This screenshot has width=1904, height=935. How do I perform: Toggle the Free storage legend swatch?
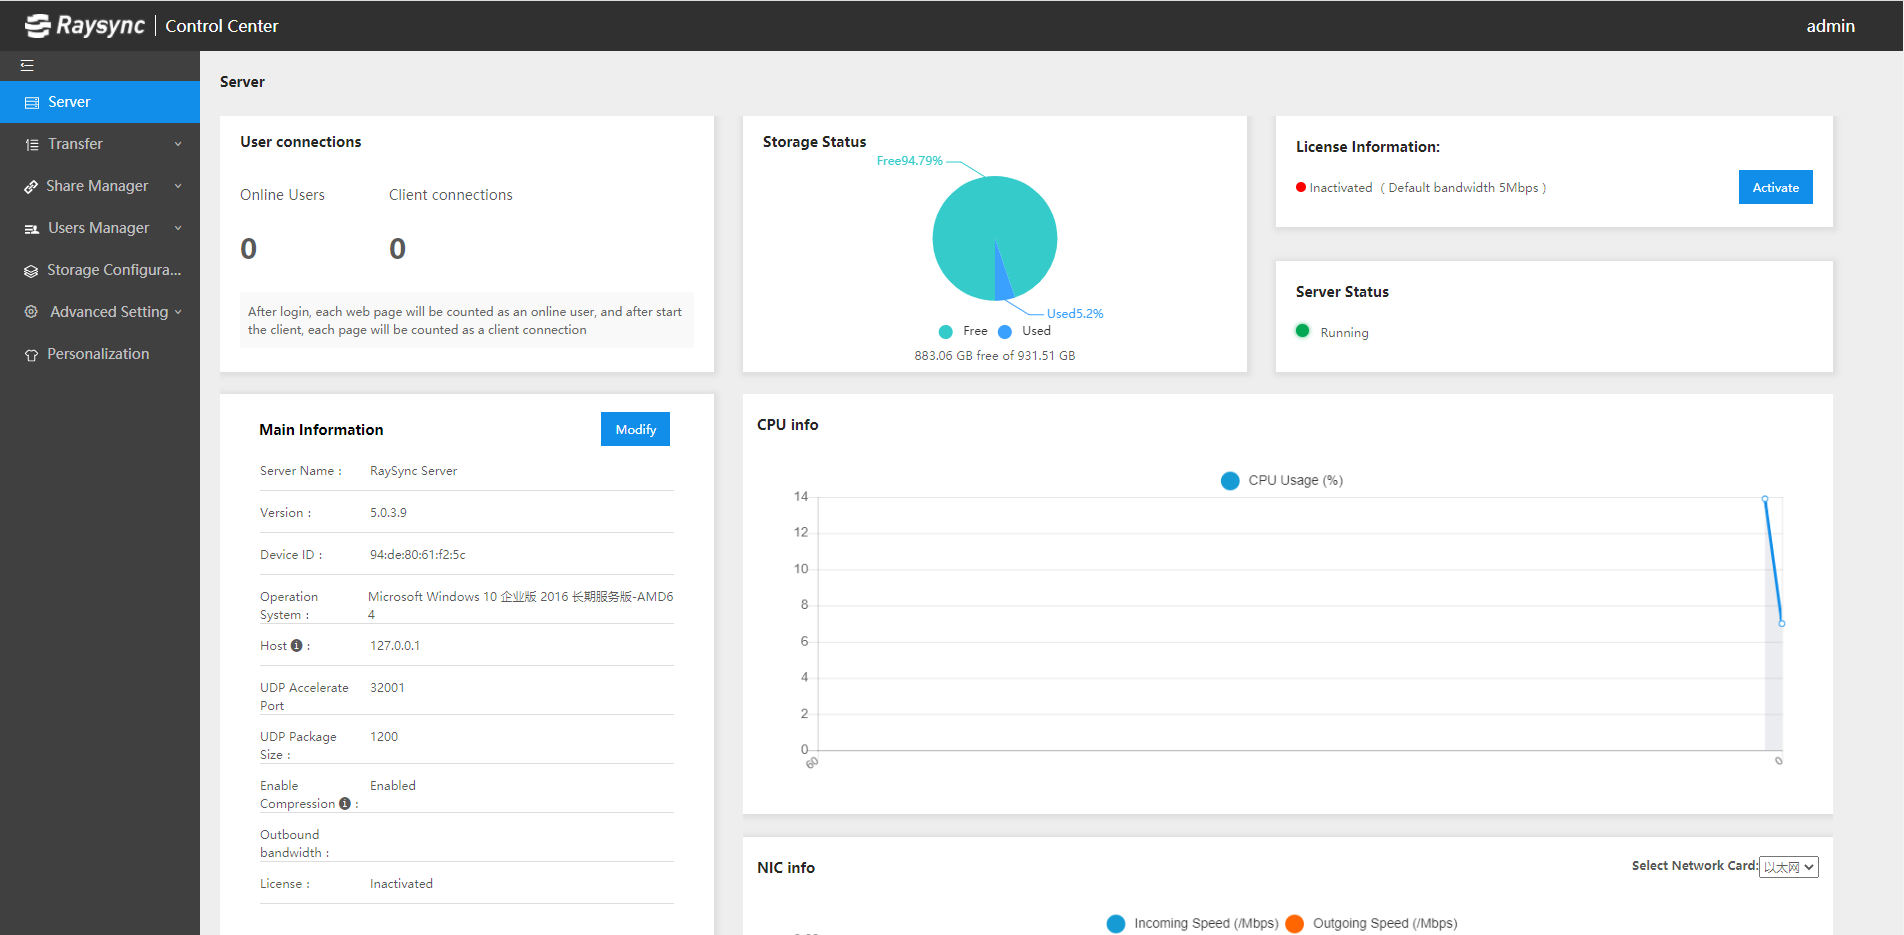(x=945, y=332)
